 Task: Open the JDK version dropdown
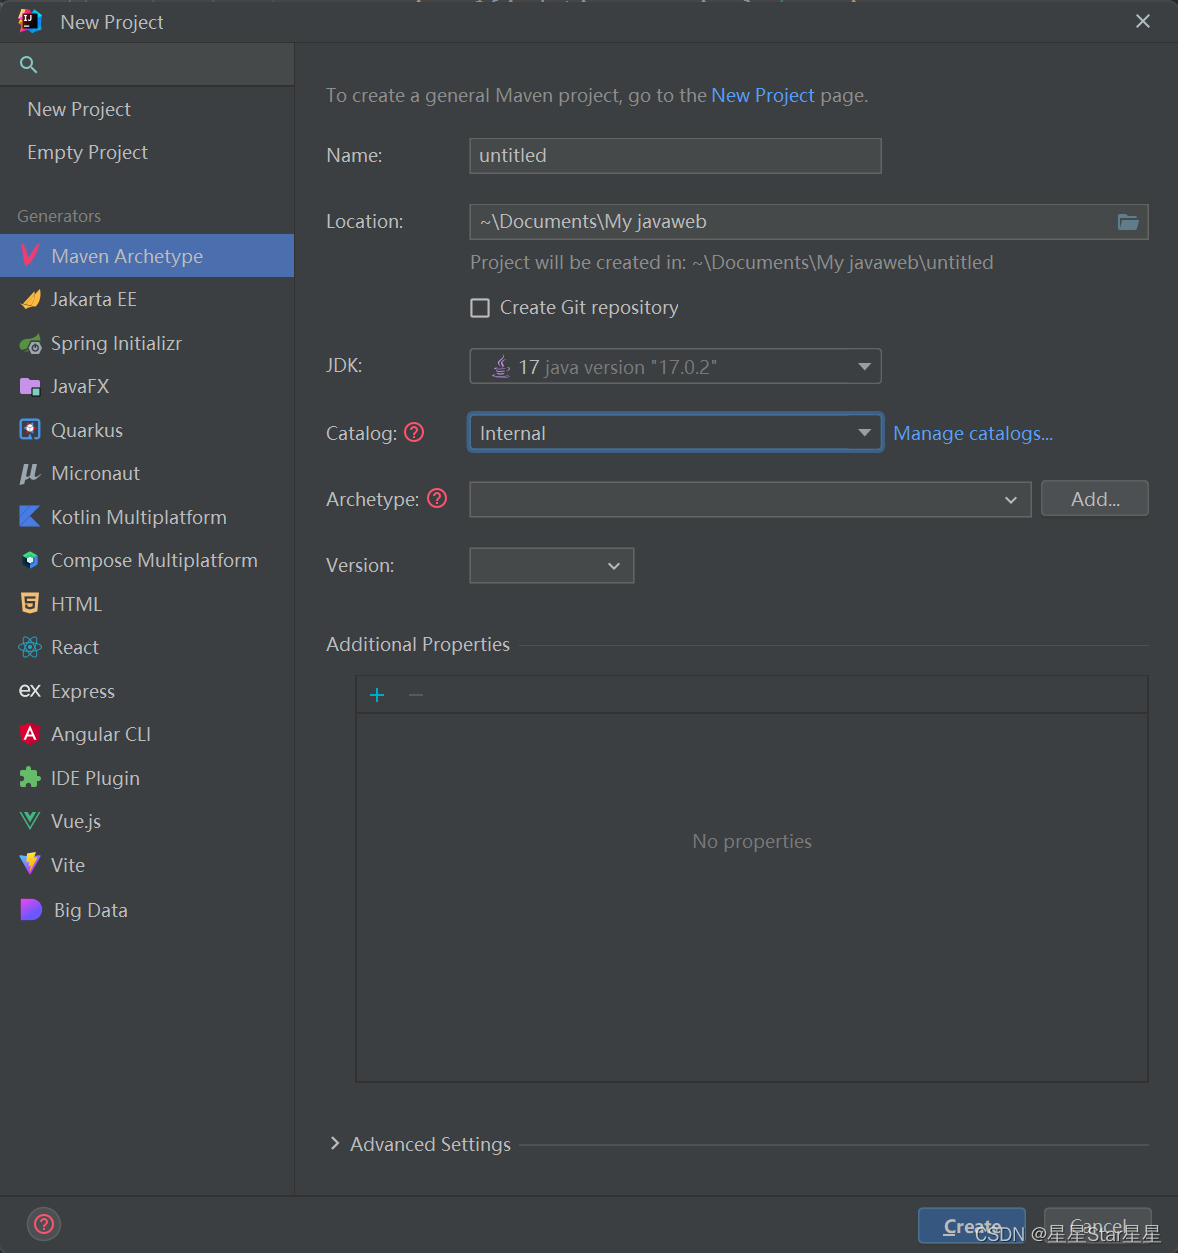pos(675,366)
